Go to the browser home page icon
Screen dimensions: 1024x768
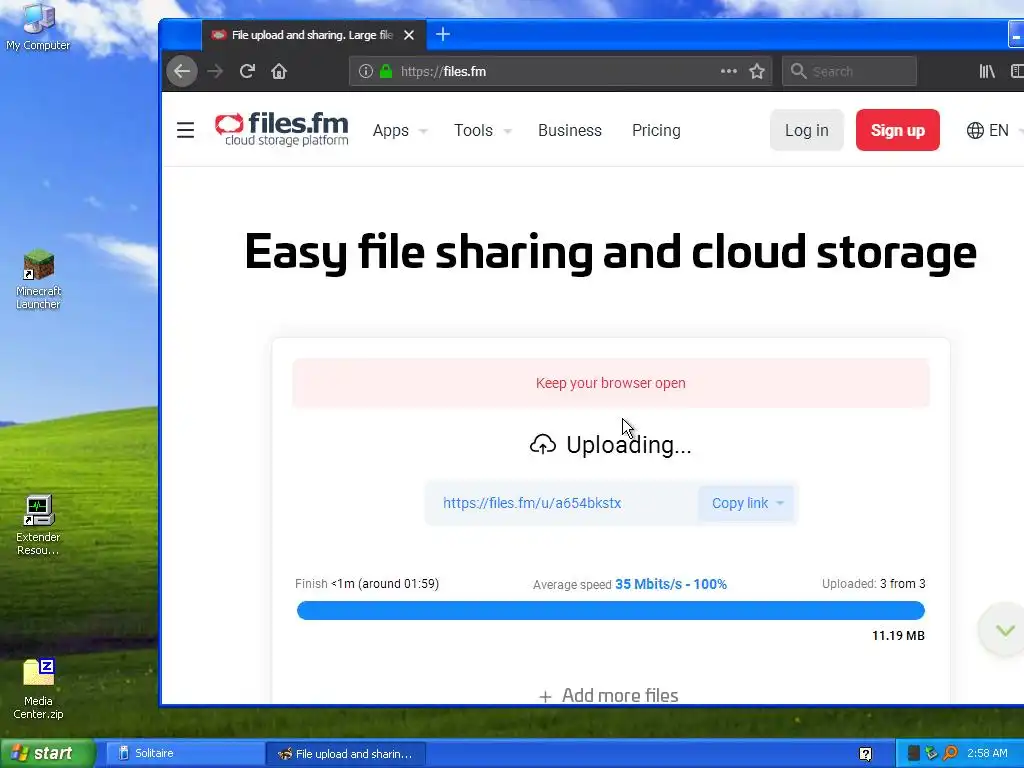click(279, 71)
